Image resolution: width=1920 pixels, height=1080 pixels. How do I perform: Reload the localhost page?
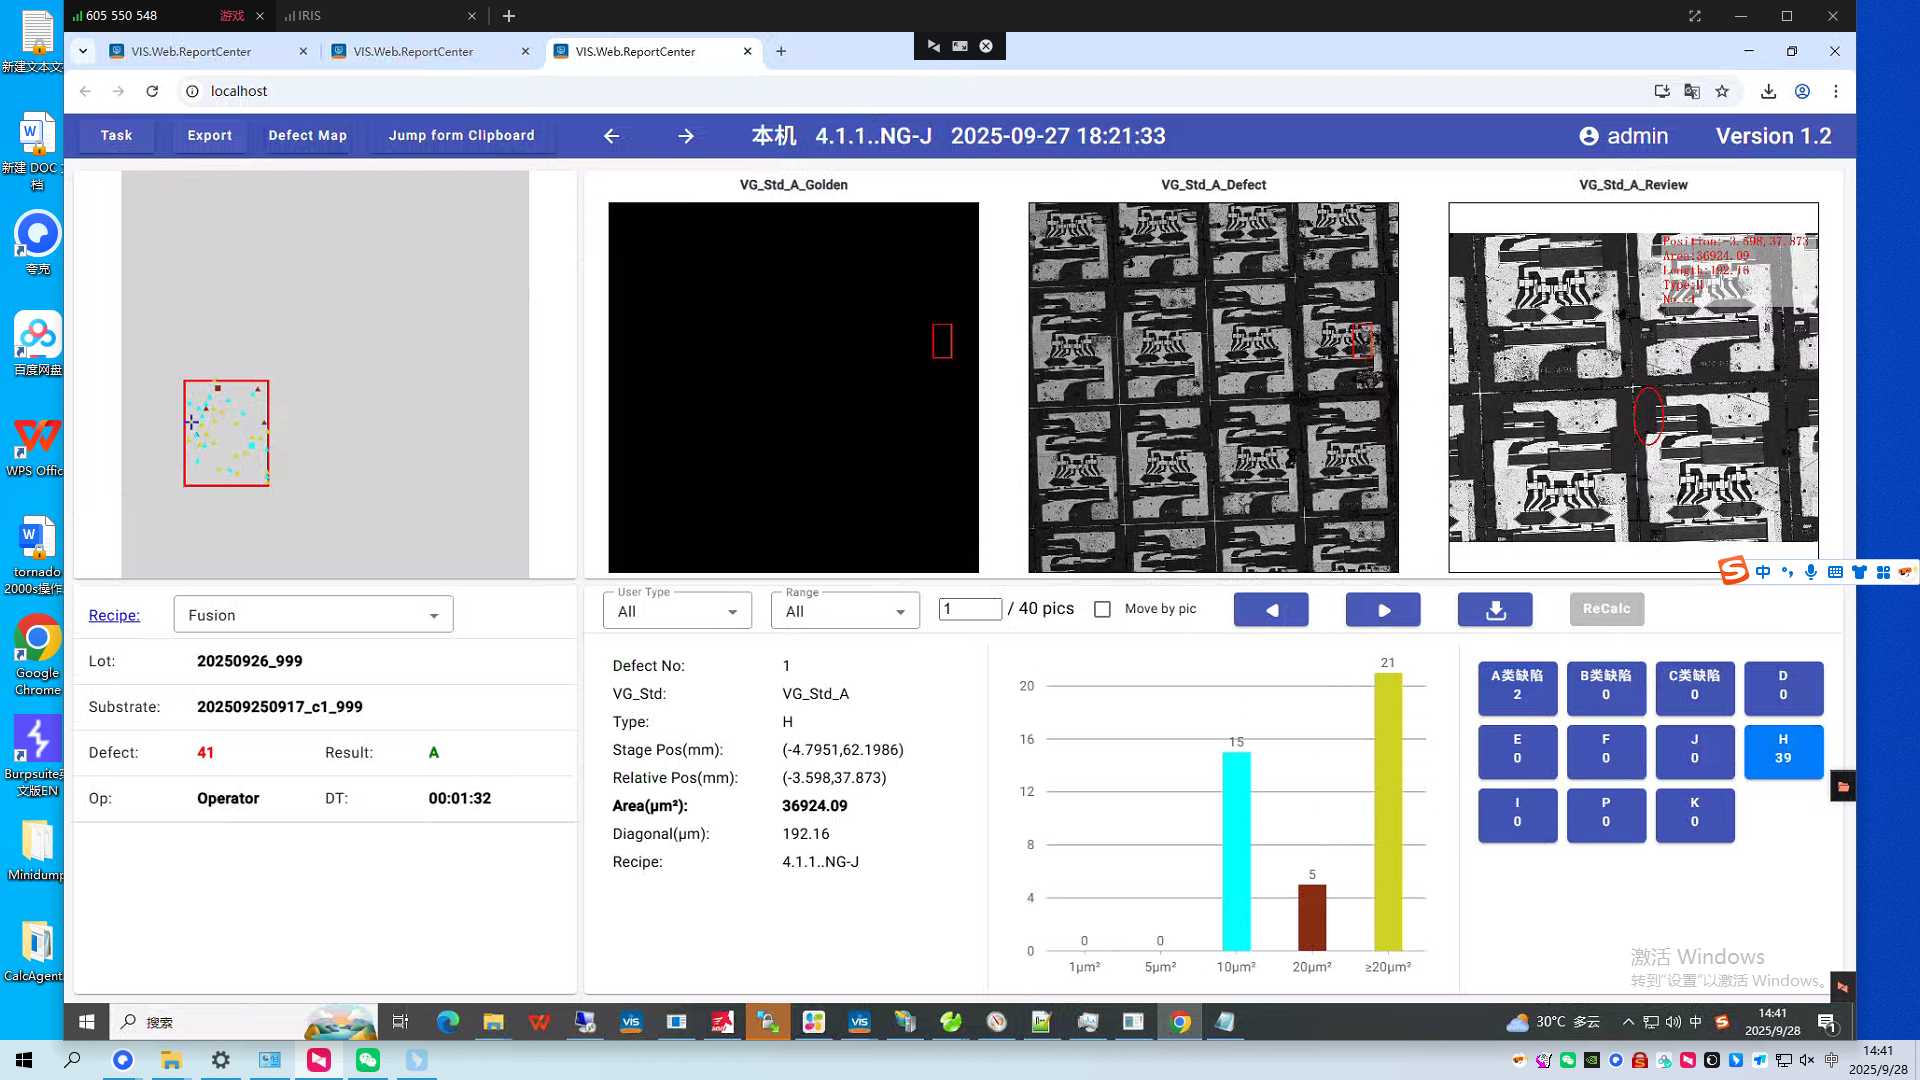pyautogui.click(x=152, y=91)
